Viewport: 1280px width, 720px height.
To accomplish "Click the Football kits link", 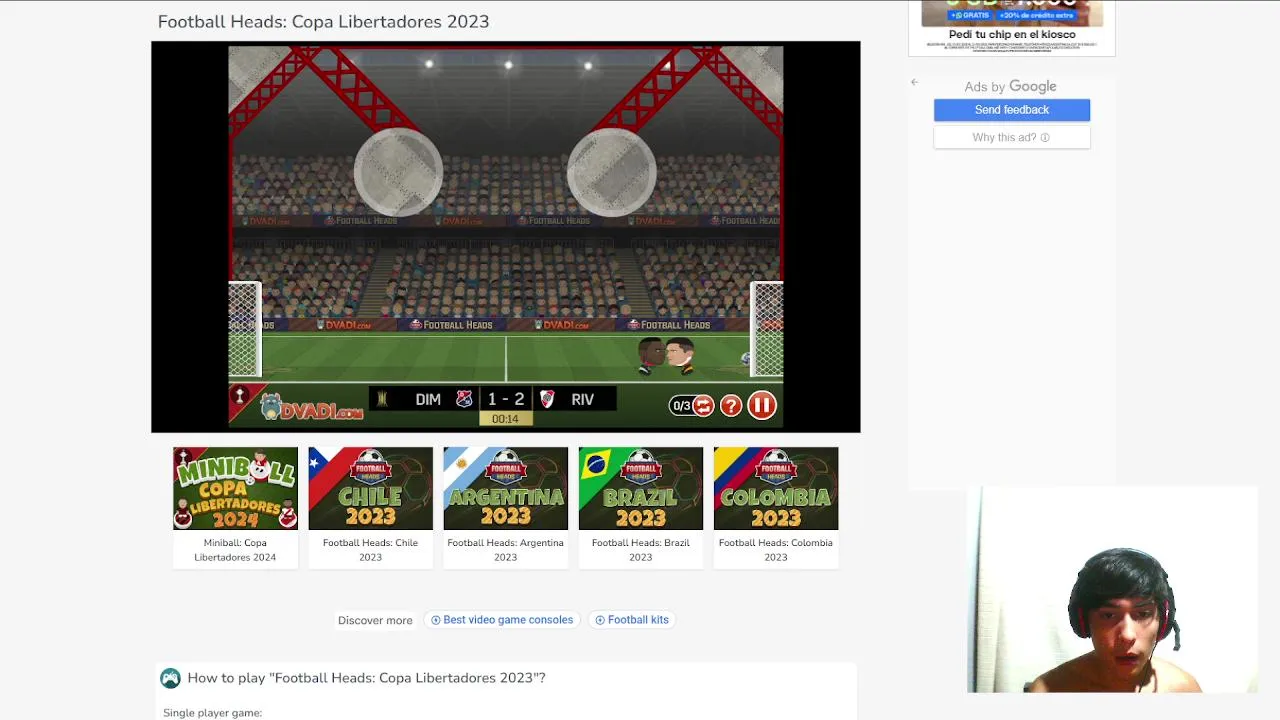I will (632, 620).
